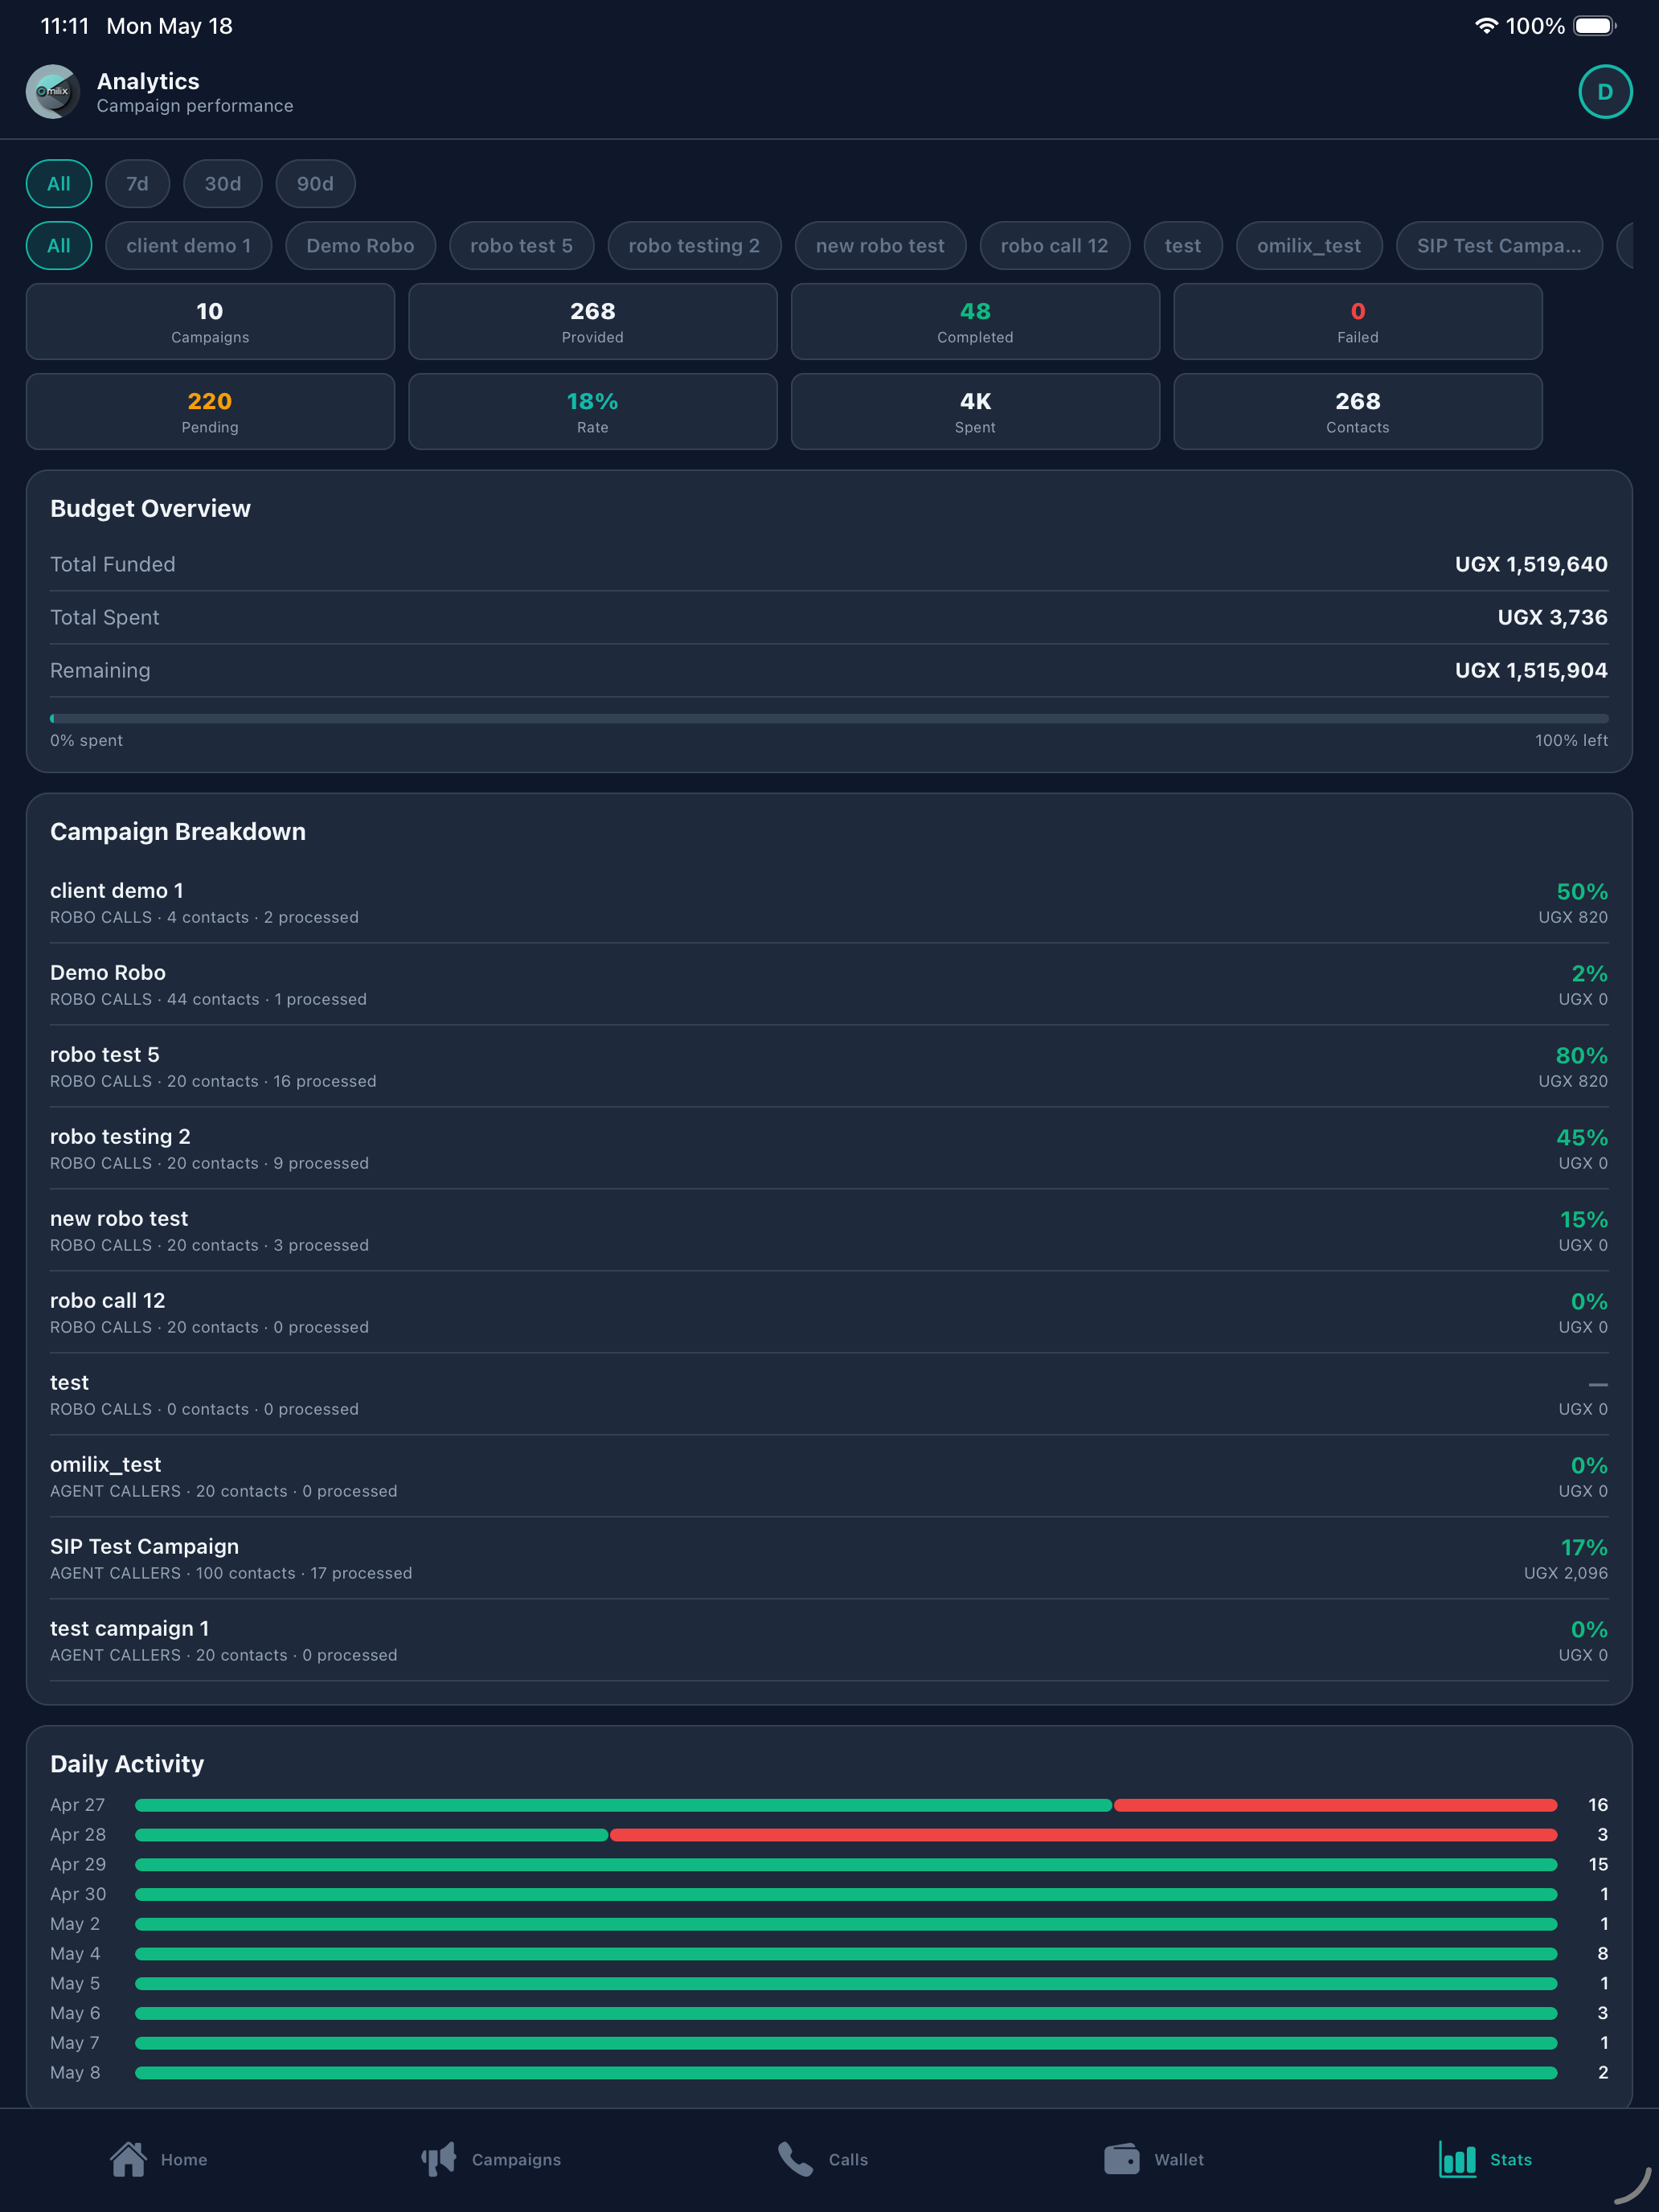
Task: Click the UGX 1,515,904 Remaining value
Action: click(1531, 670)
